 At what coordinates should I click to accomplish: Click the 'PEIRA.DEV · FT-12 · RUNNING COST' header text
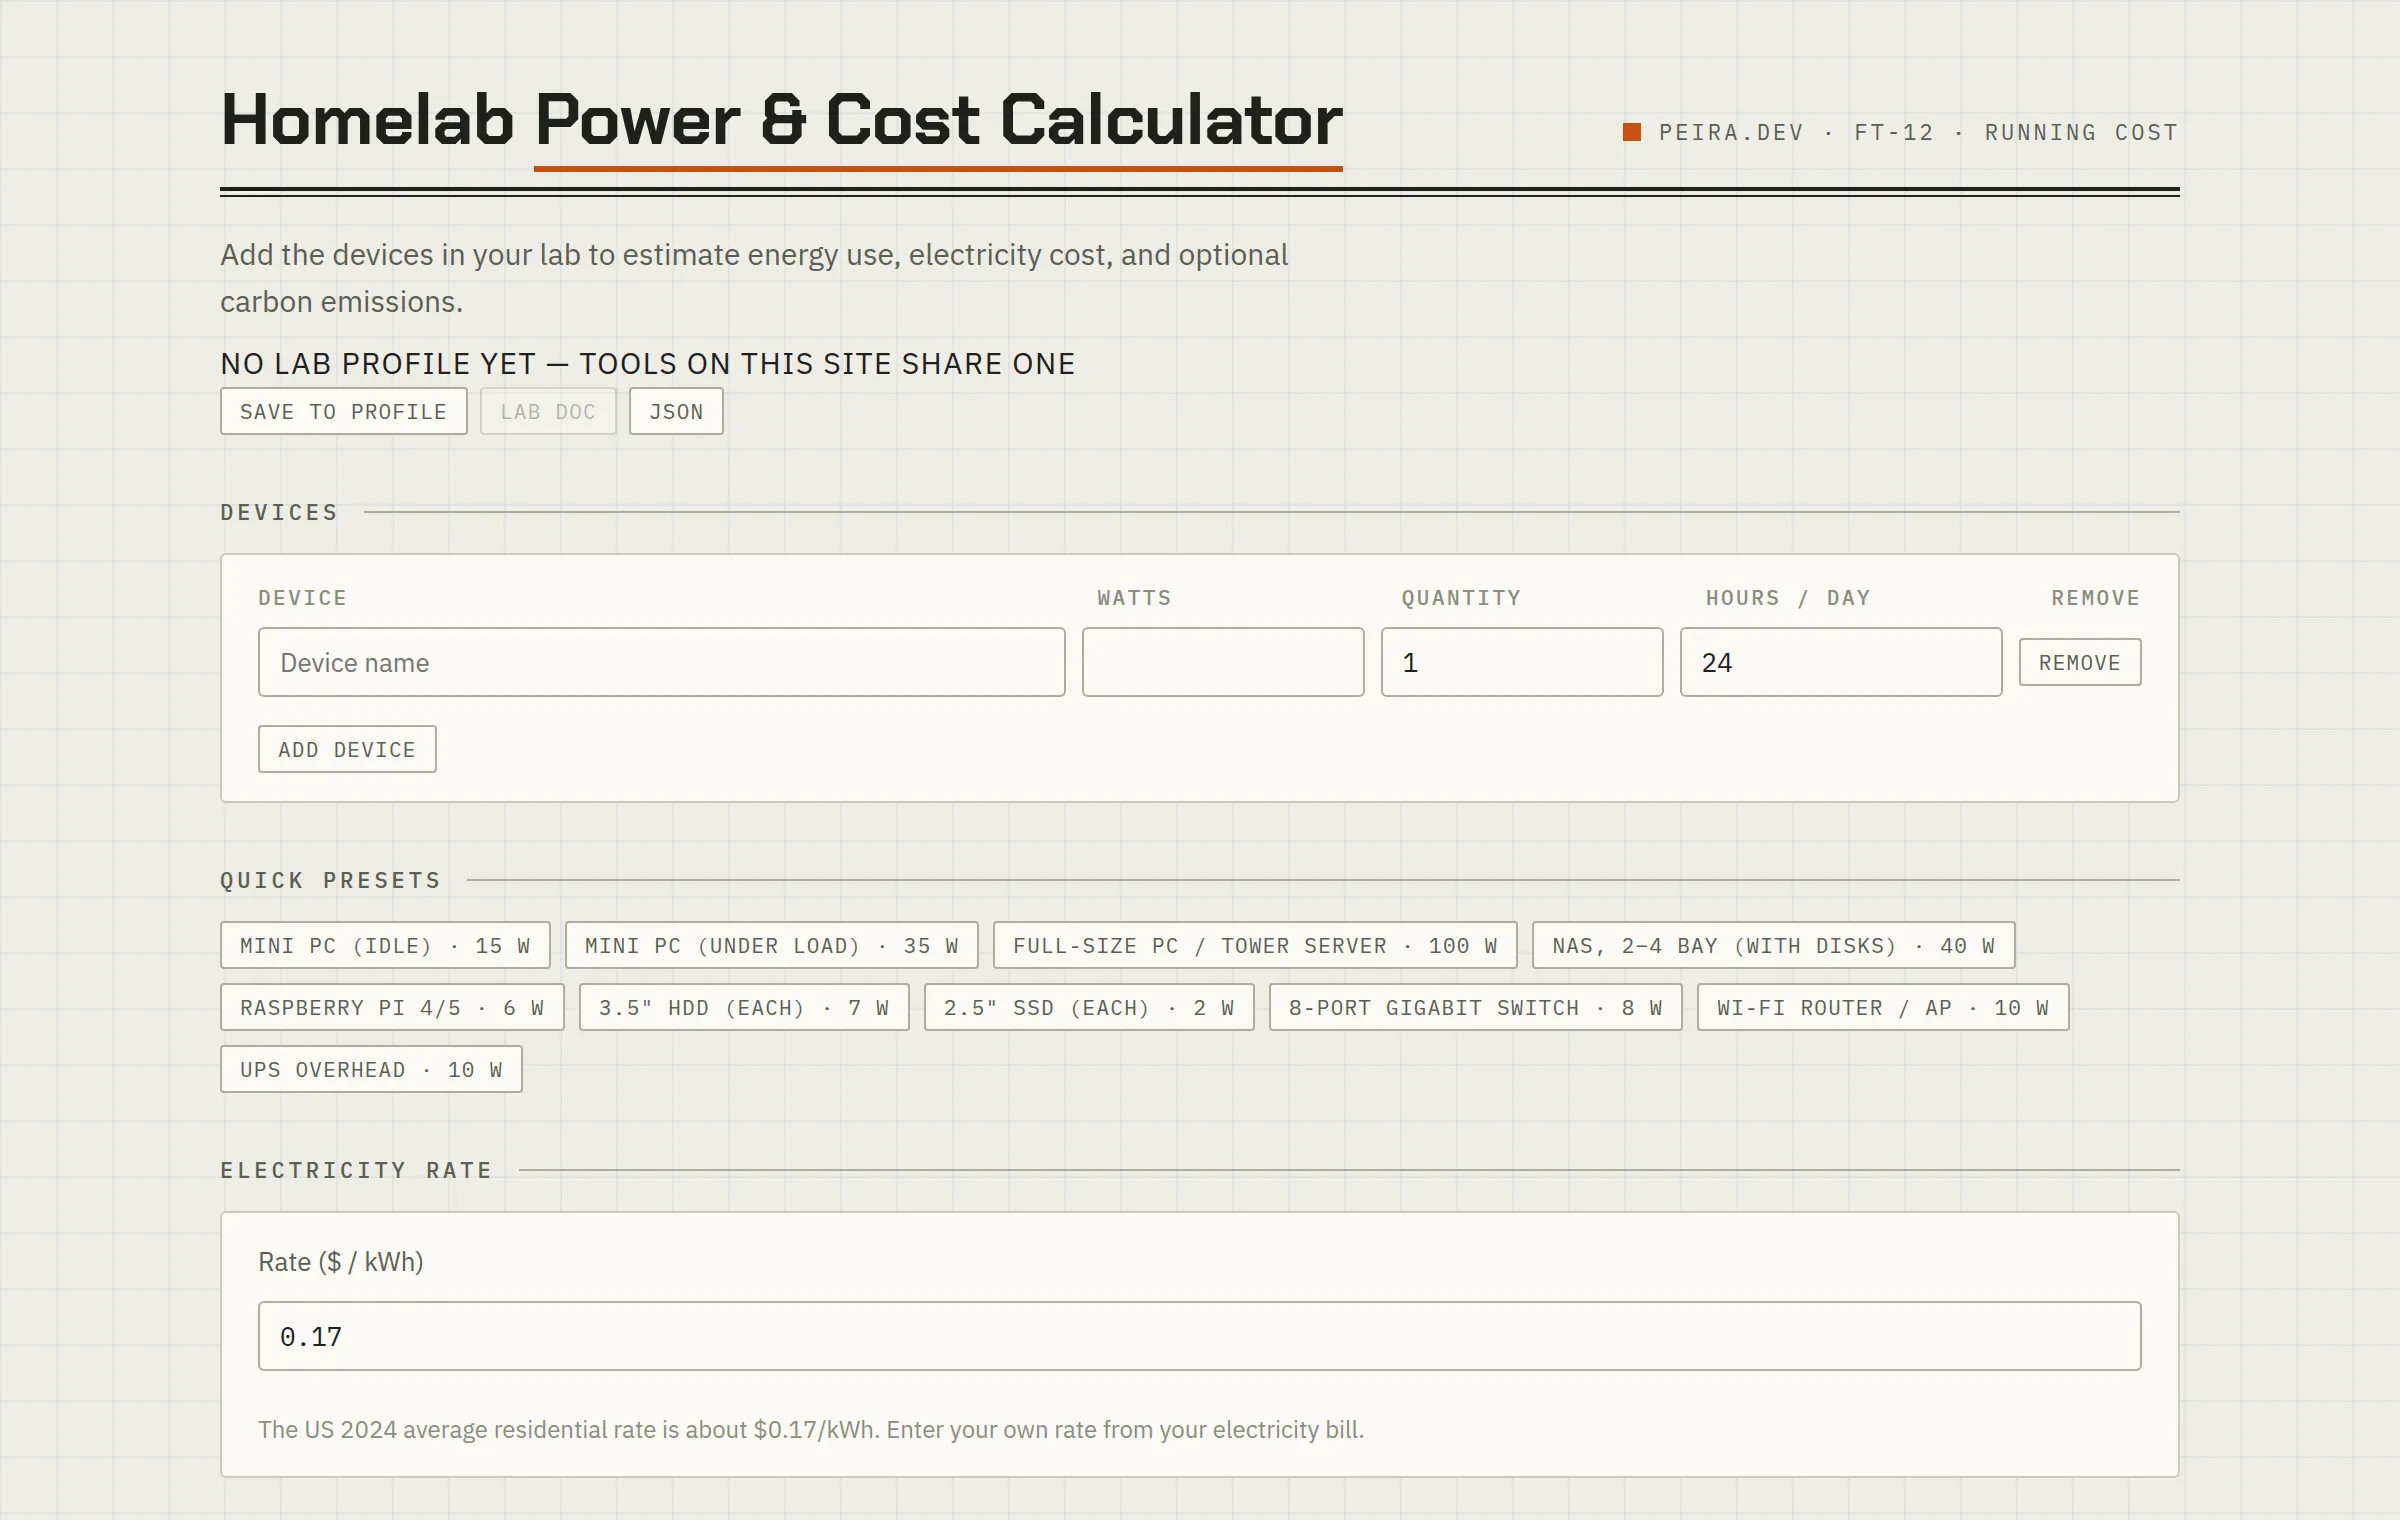click(x=1918, y=132)
